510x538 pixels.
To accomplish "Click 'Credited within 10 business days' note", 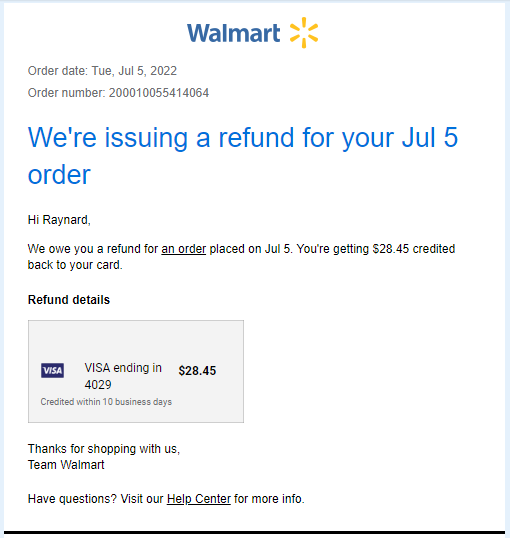I will pos(106,402).
